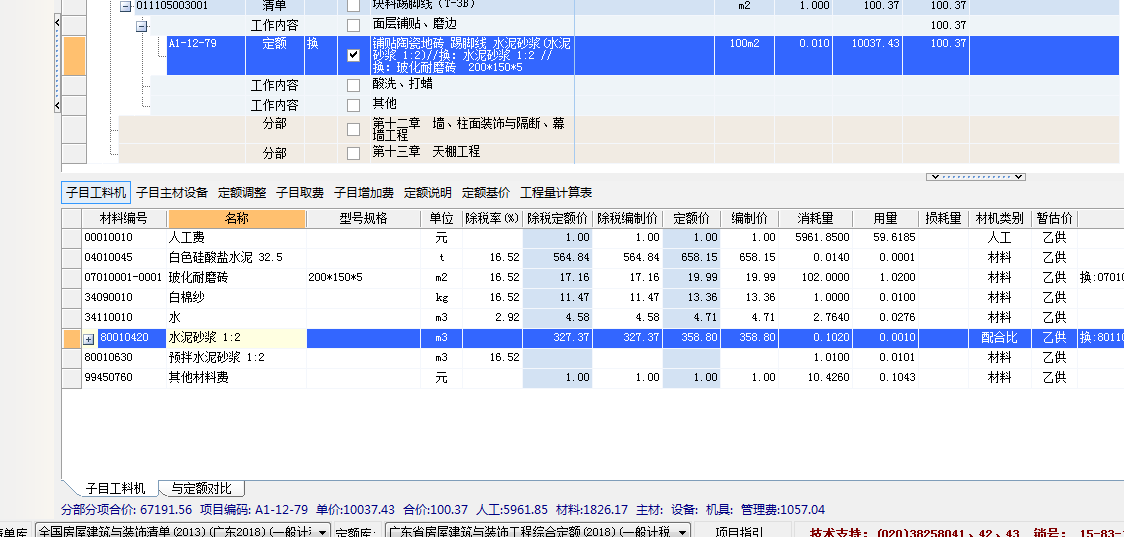Expand the 80010420 水泥砂浆 1:2 material row
This screenshot has width=1124, height=537.
coord(89,338)
